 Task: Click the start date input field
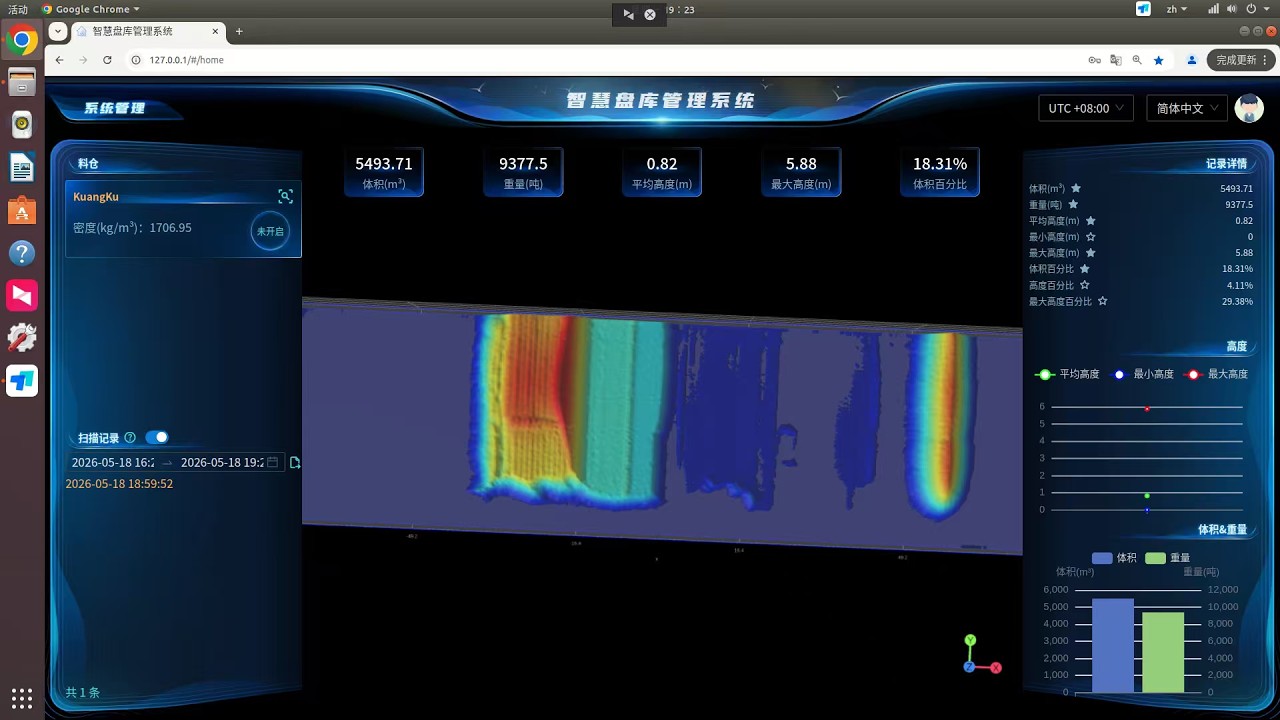[113, 462]
